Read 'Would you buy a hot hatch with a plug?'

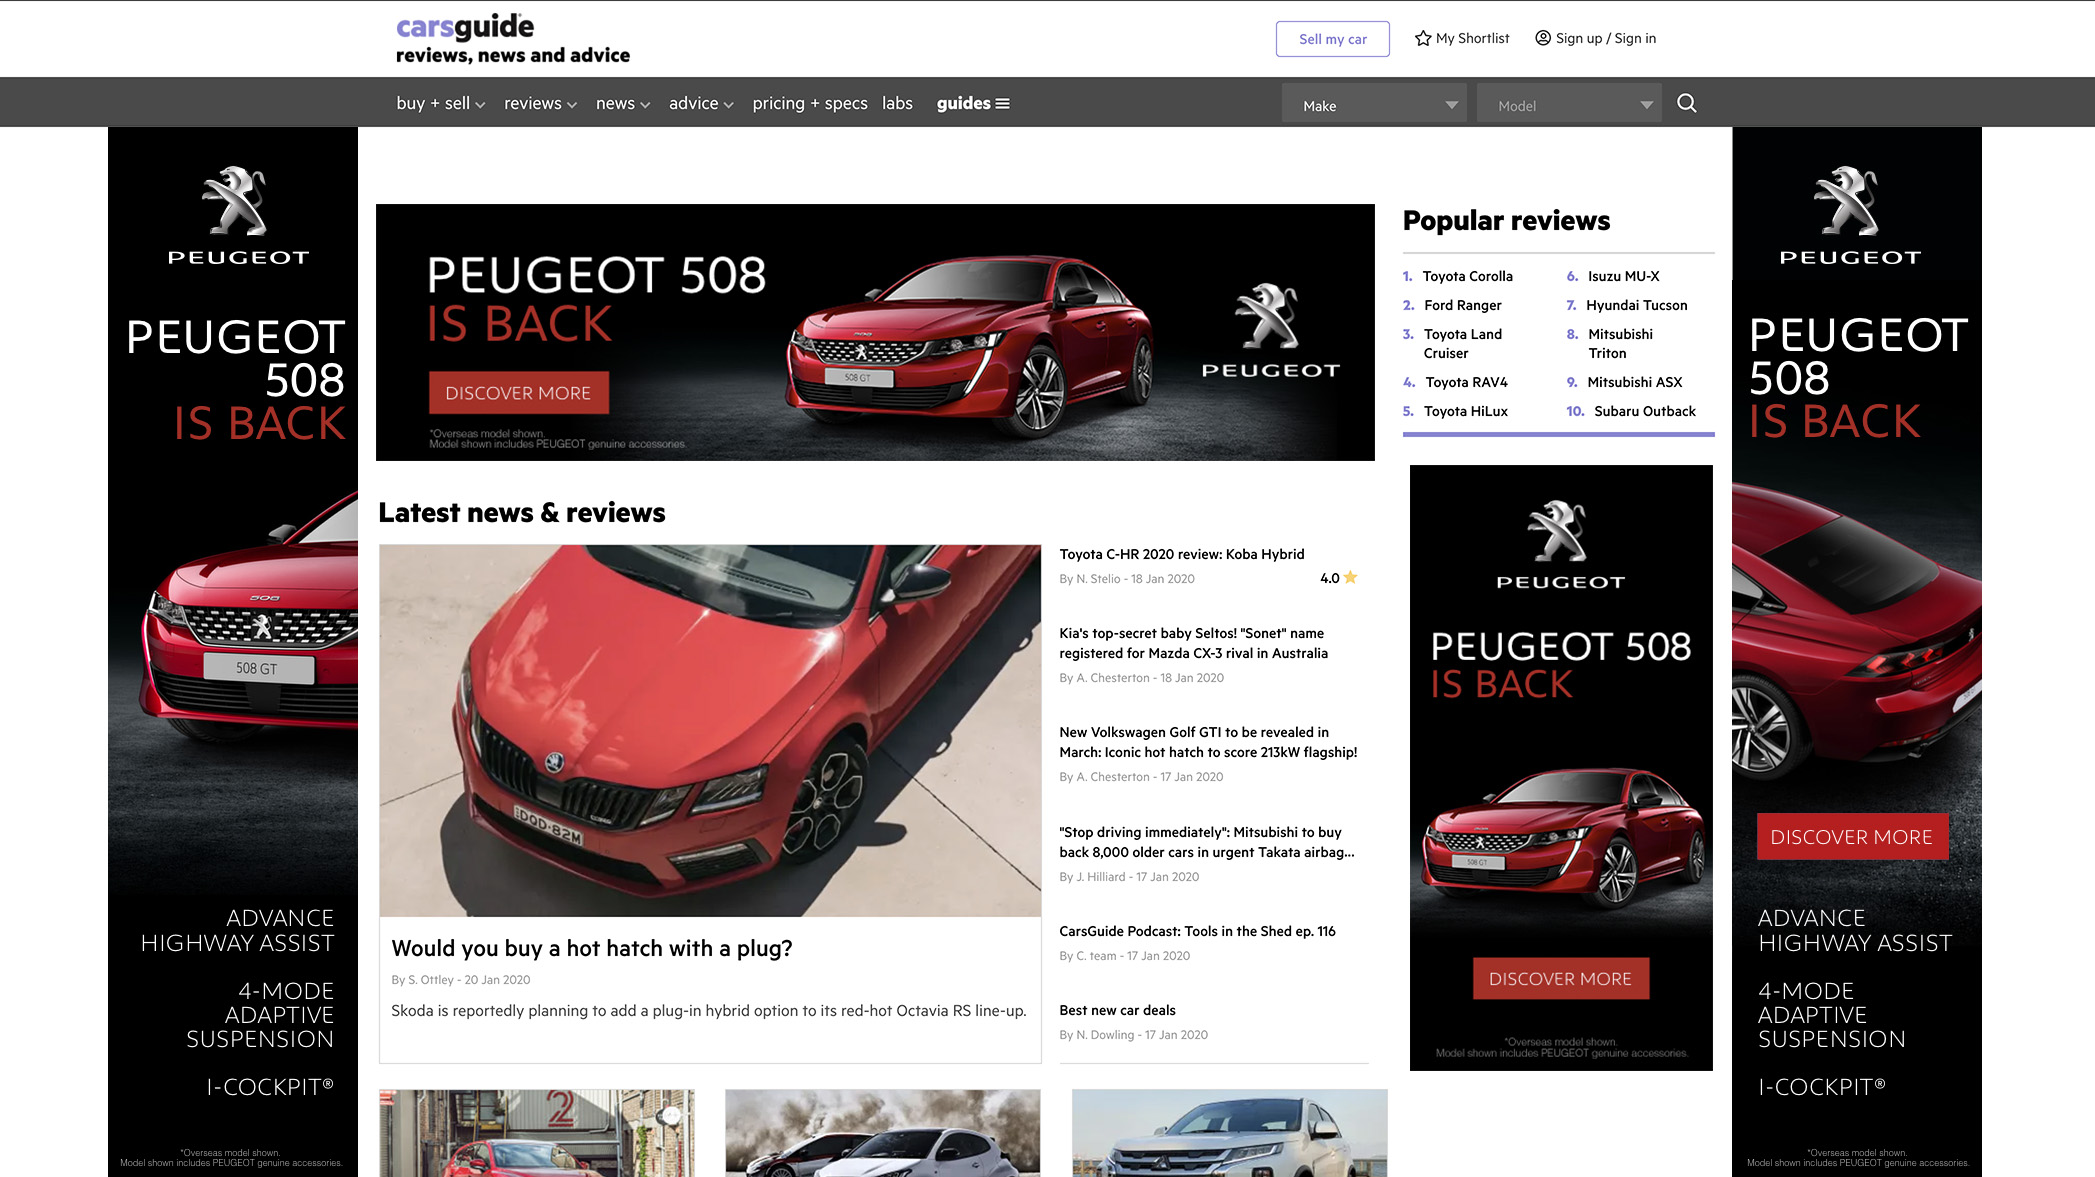591,948
